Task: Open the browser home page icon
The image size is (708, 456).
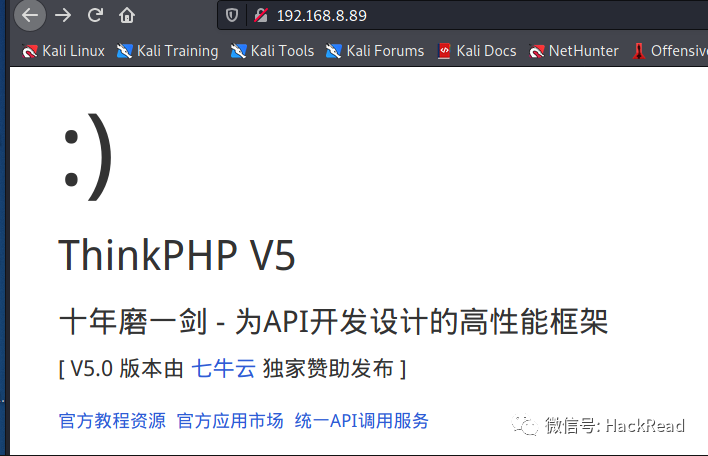Action: 127,15
